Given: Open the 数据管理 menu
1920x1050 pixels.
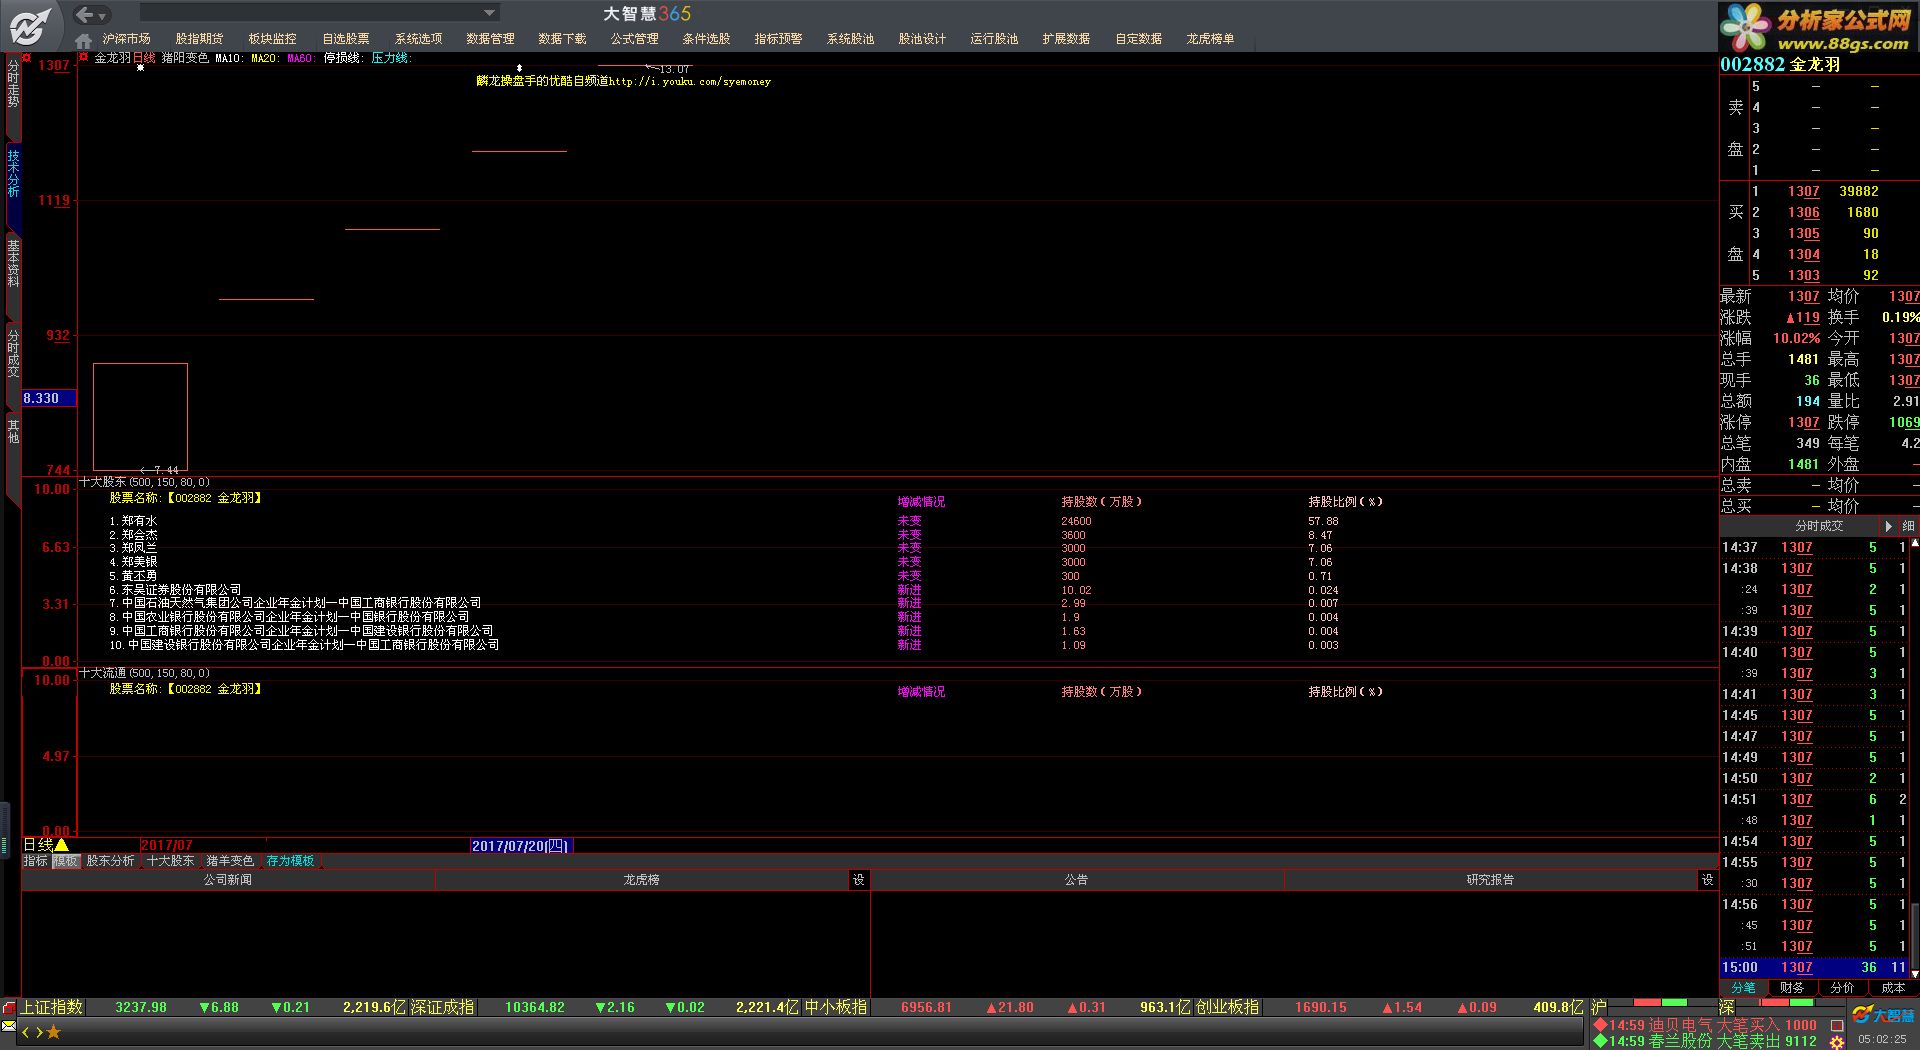Looking at the screenshot, I should 490,39.
